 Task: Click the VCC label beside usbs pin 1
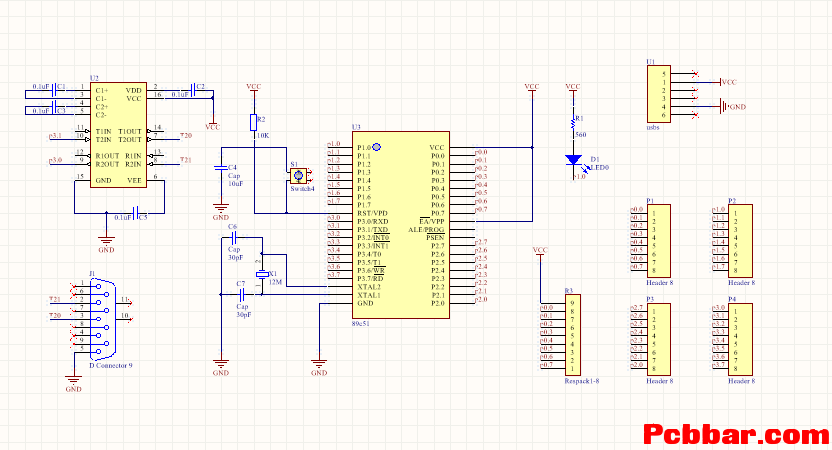point(730,82)
